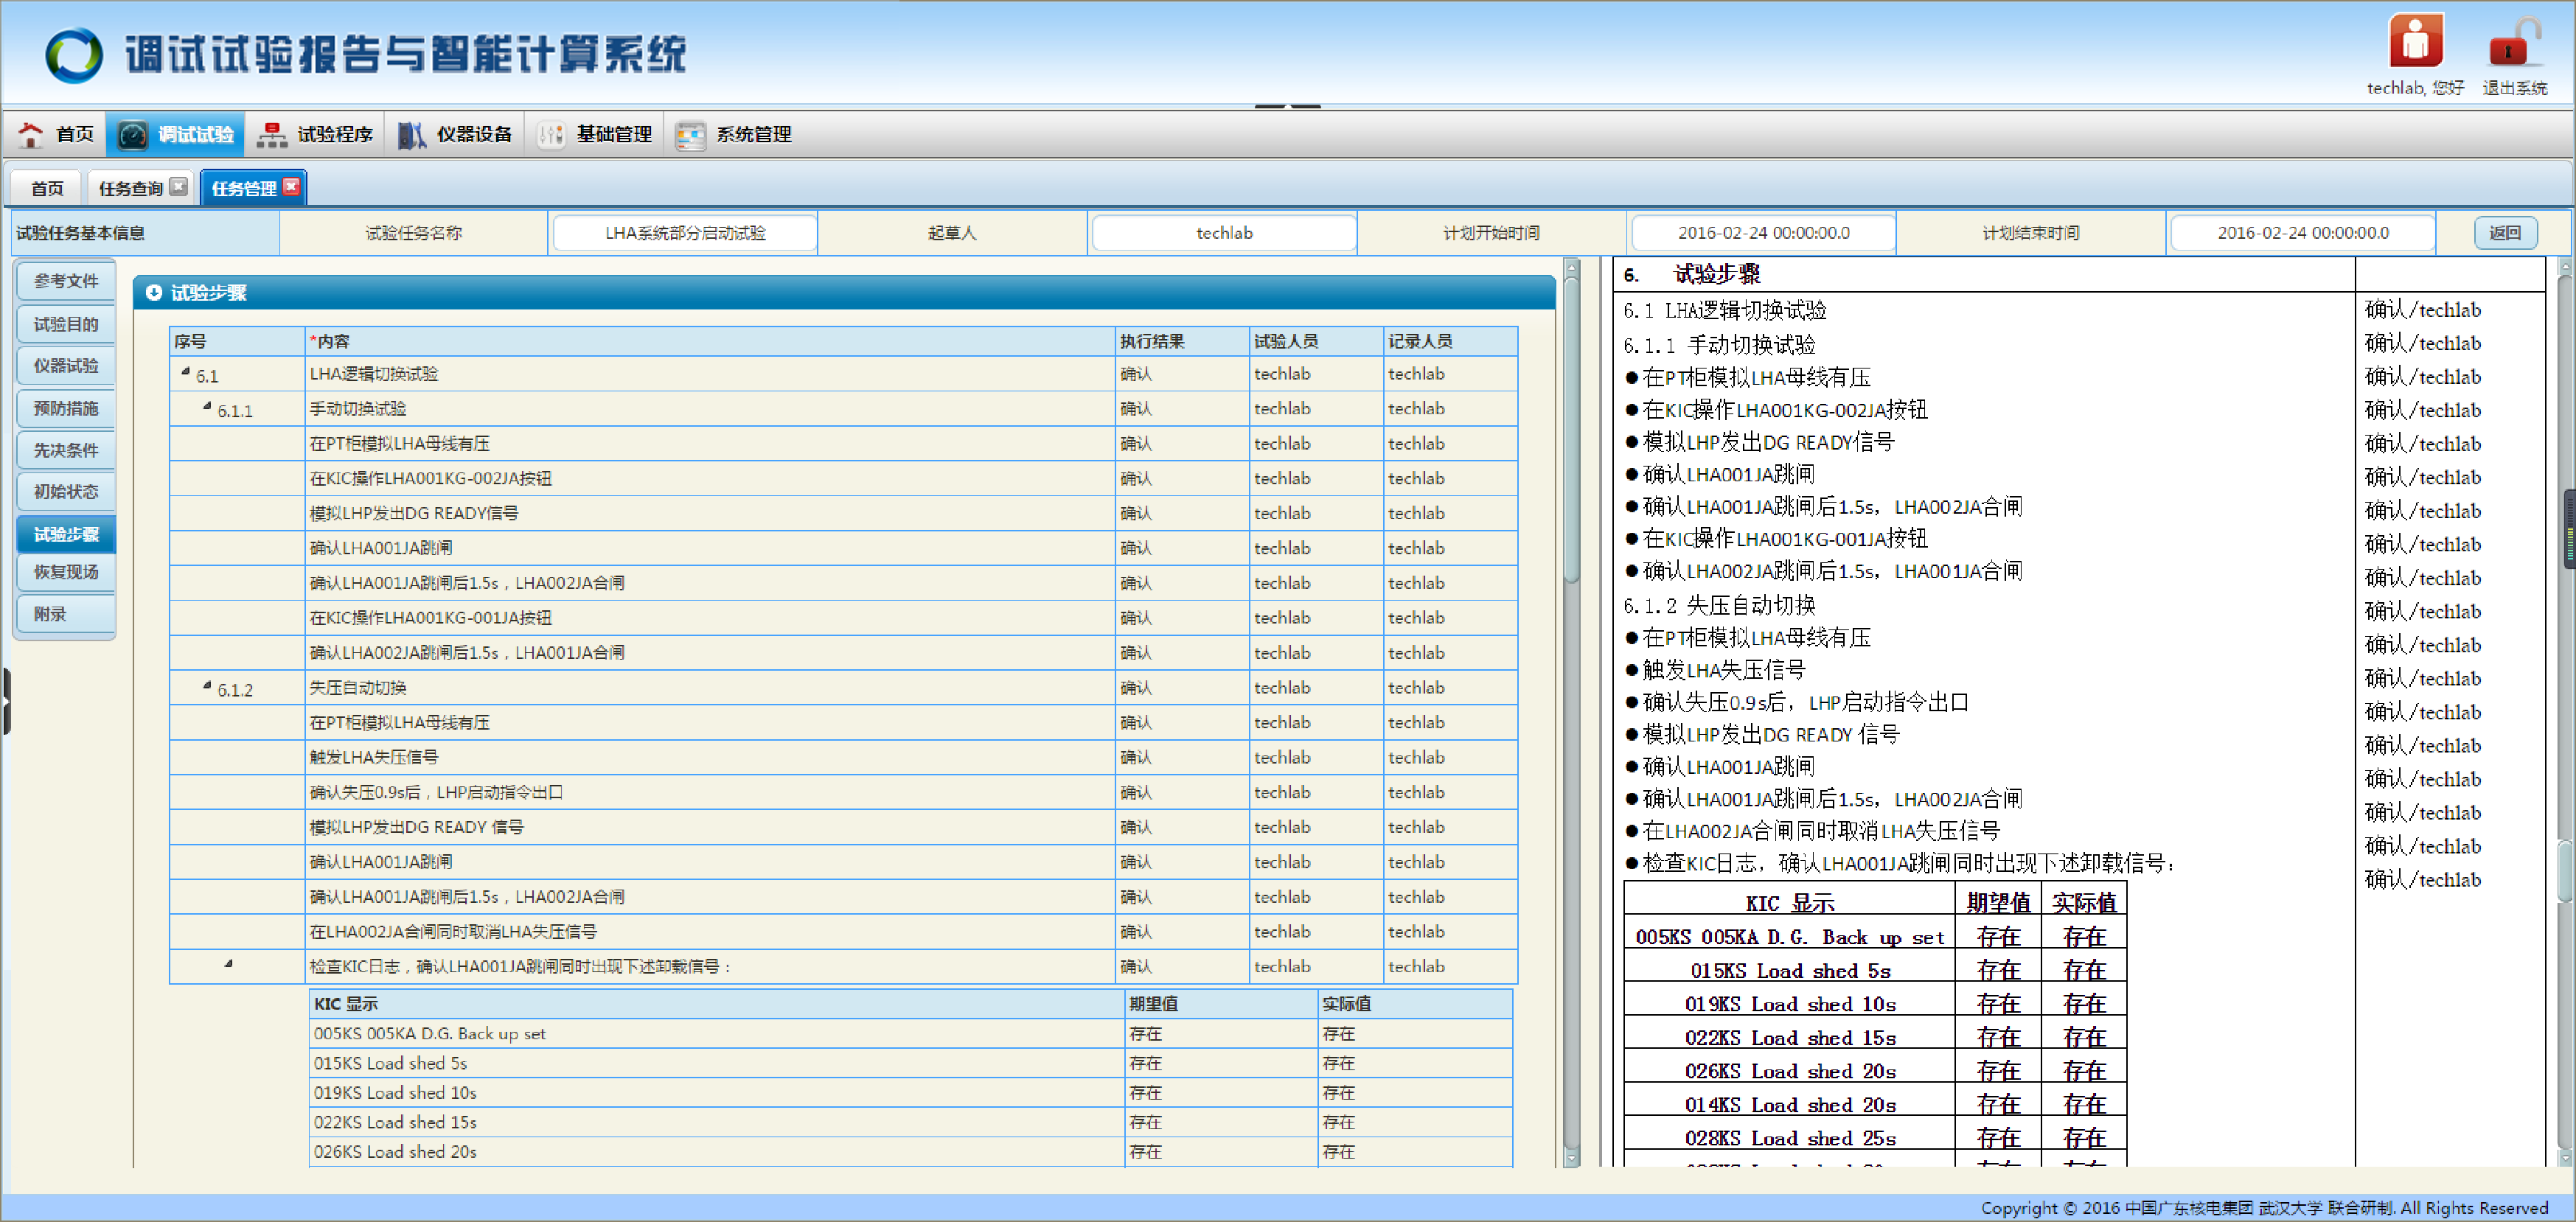The height and width of the screenshot is (1222, 2576).
Task: Collapse the 试验步骤 panel header icon
Action: [x=153, y=292]
